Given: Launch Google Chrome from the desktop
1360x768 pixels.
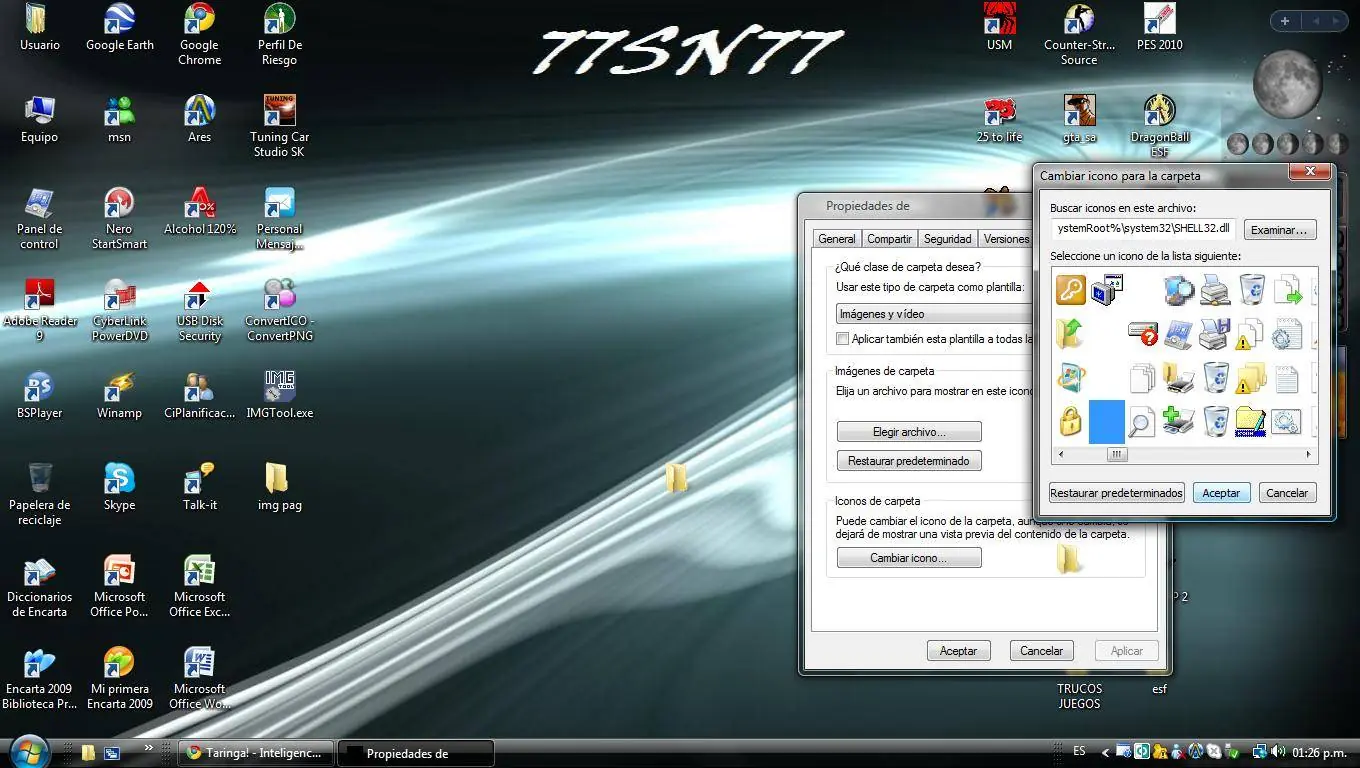Looking at the screenshot, I should [199, 34].
